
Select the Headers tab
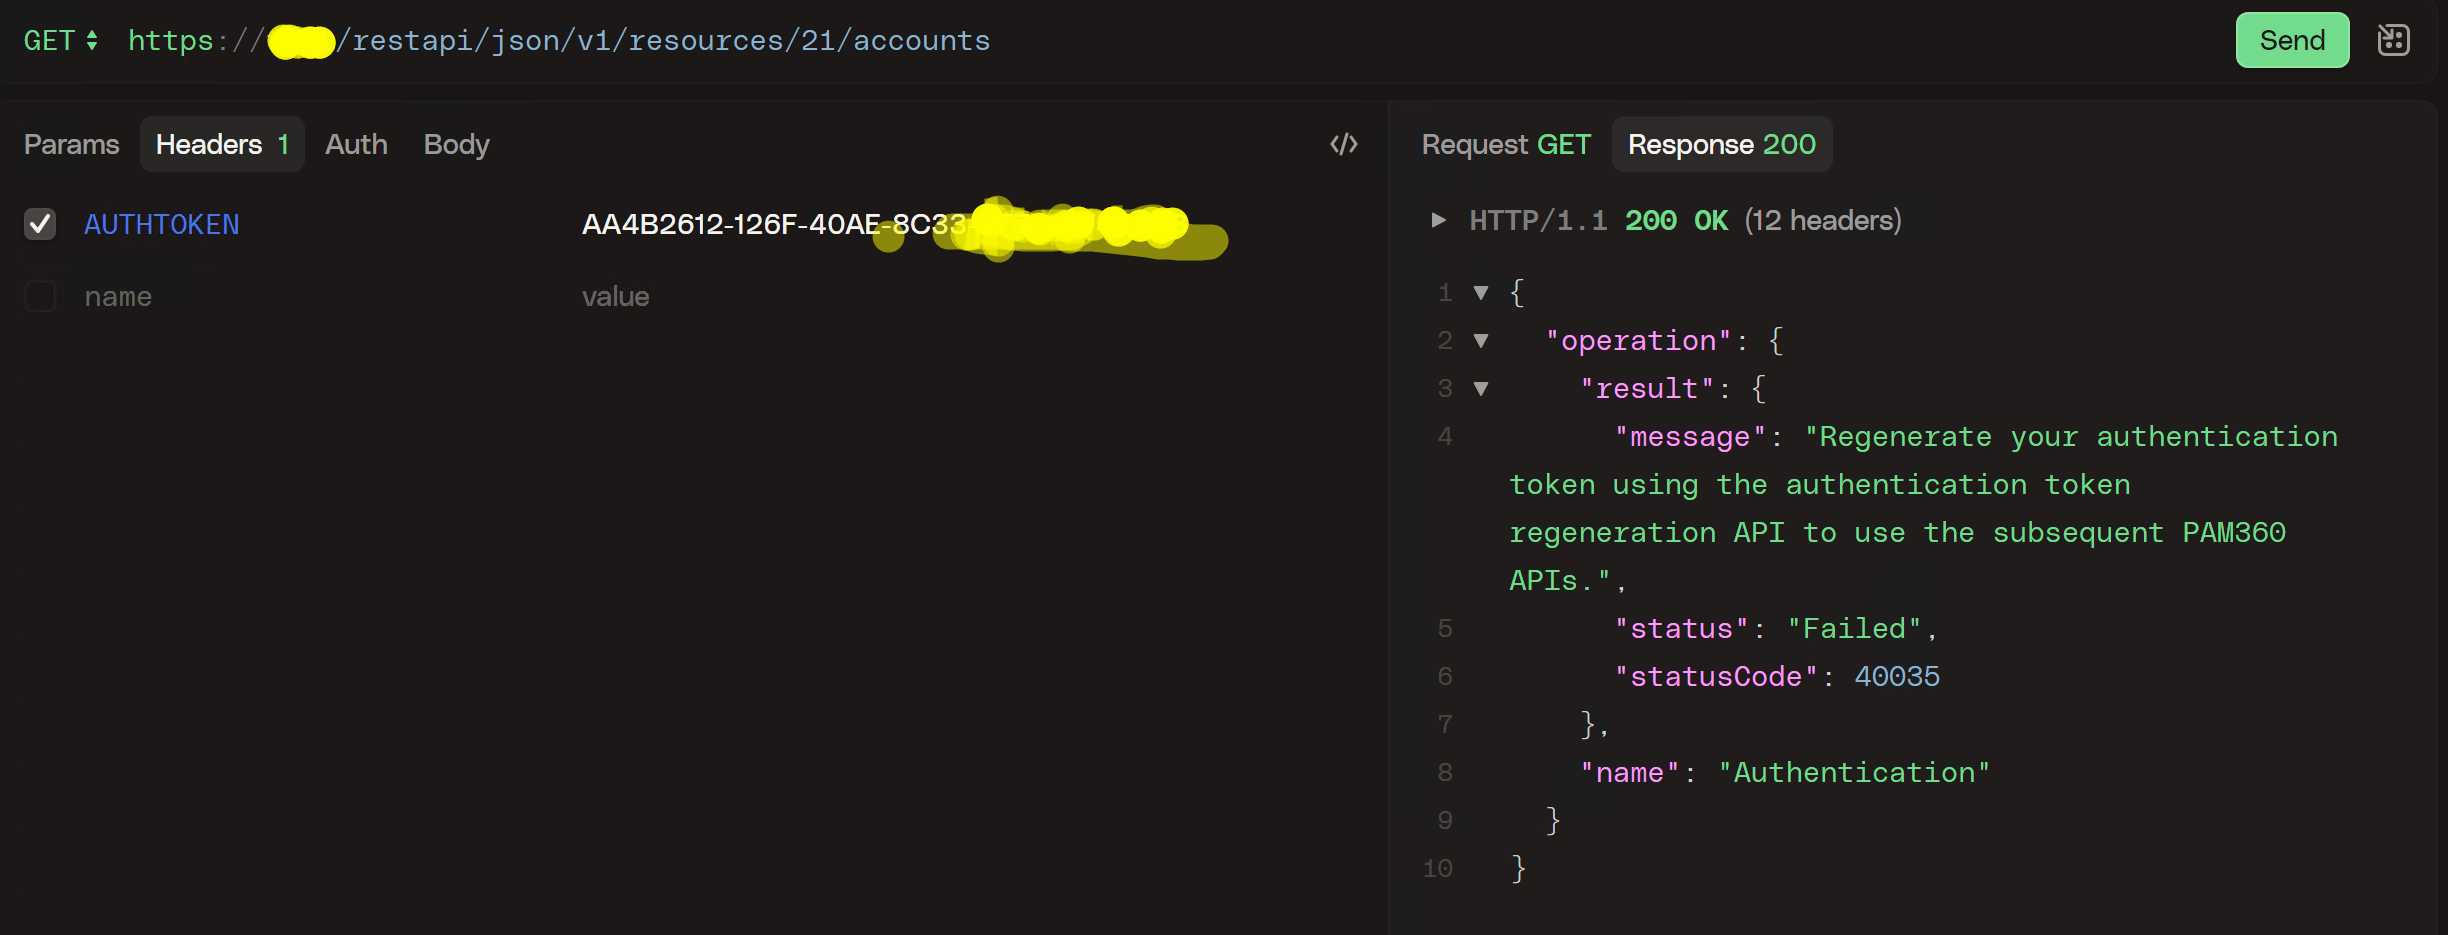point(221,145)
